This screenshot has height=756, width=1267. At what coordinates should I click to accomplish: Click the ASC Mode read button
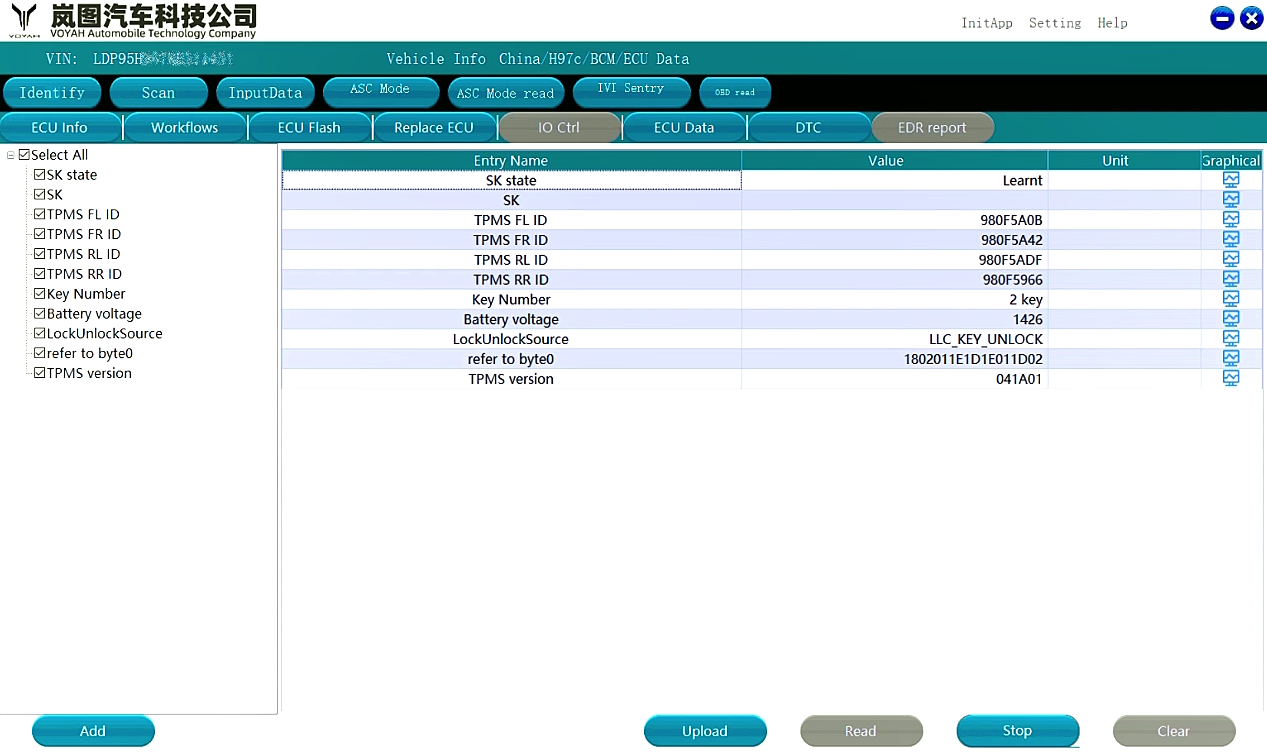(x=505, y=93)
